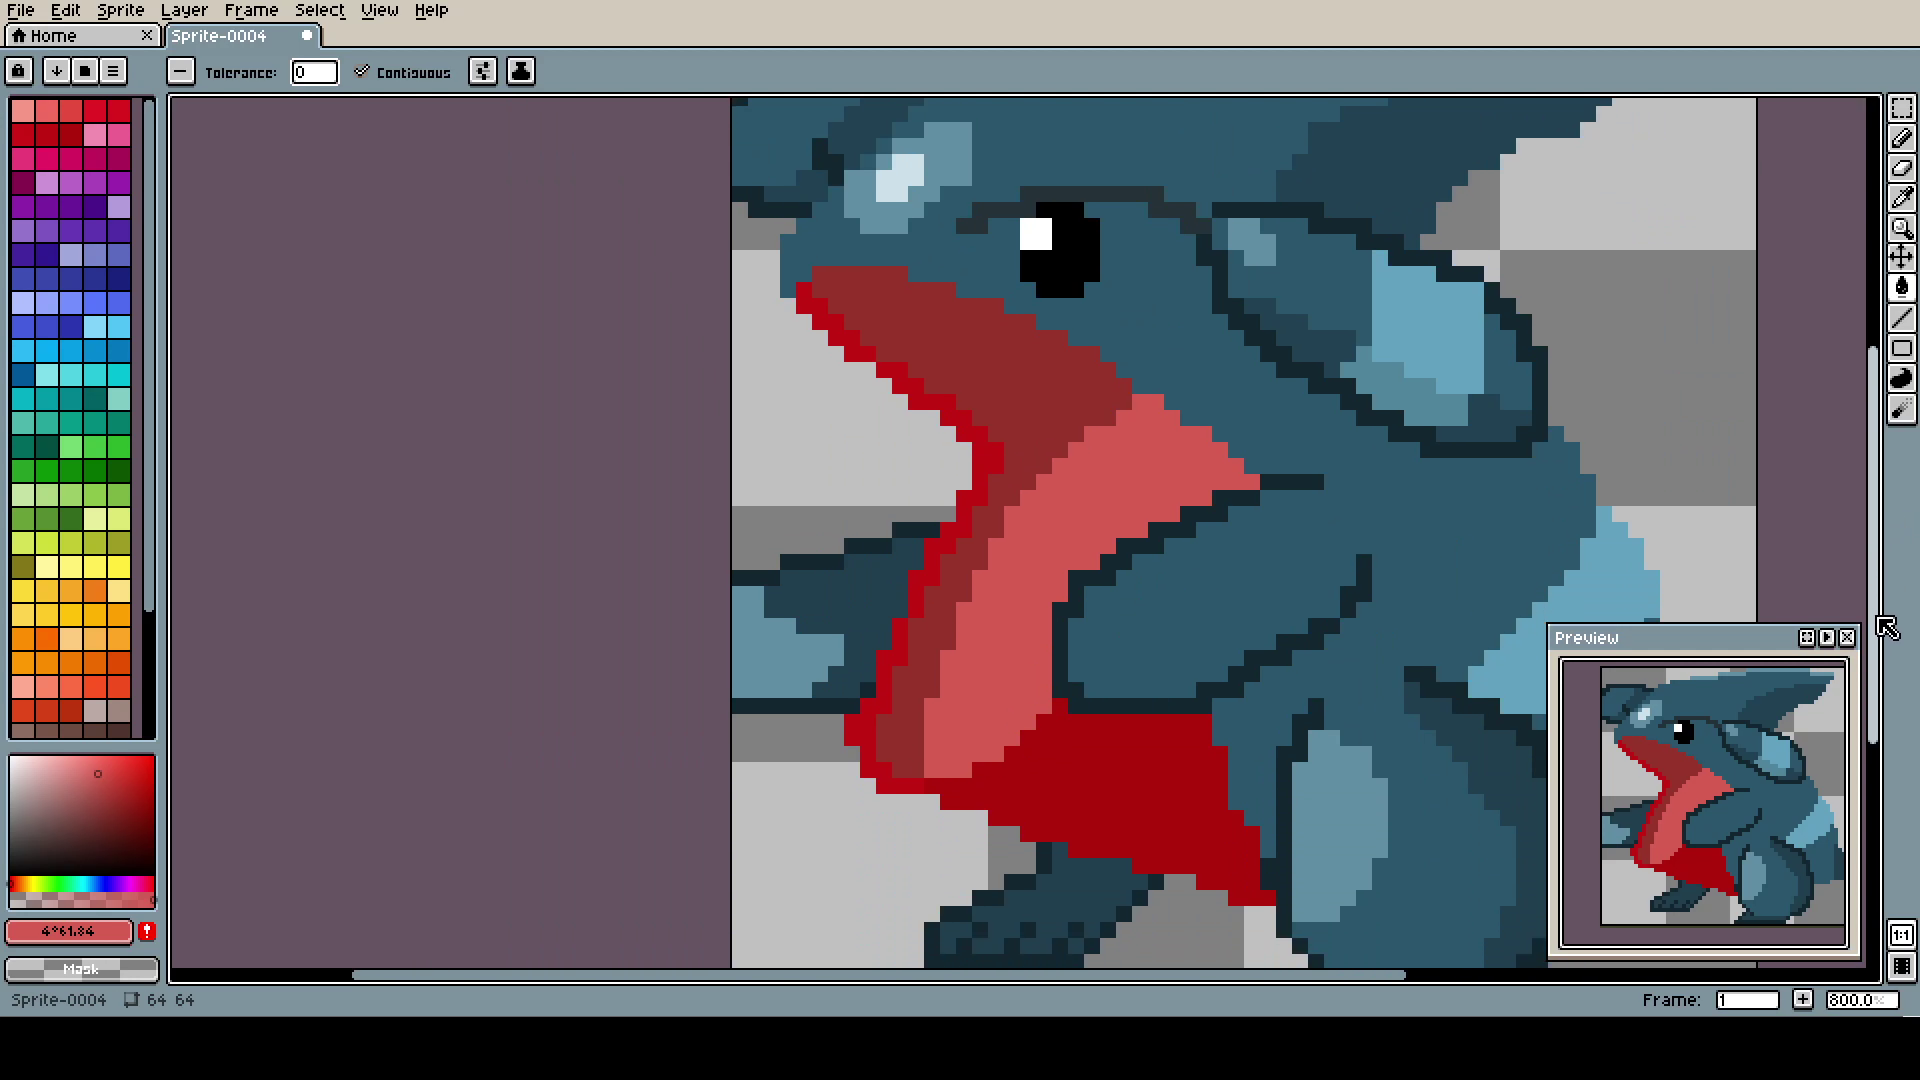Image resolution: width=1920 pixels, height=1080 pixels.
Task: Select the Rectangular Marquee tool
Action: tap(1901, 108)
